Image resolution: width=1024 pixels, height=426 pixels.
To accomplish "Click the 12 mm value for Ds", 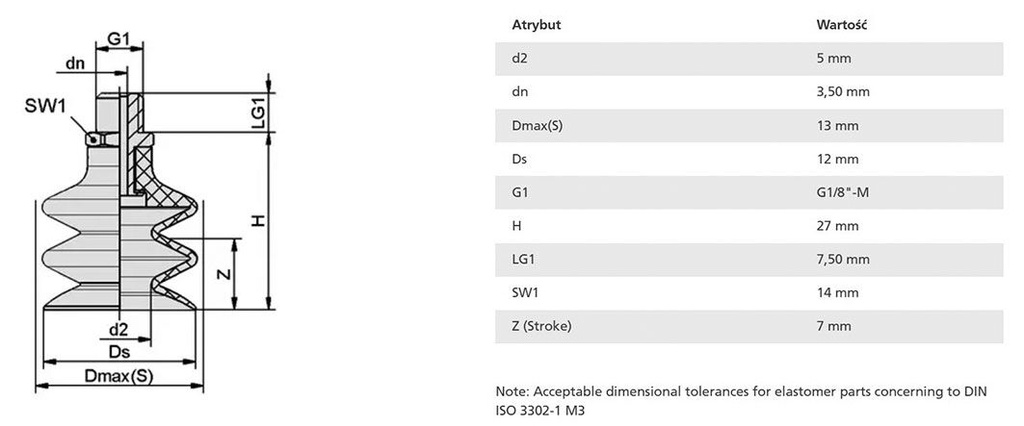I will coord(838,159).
